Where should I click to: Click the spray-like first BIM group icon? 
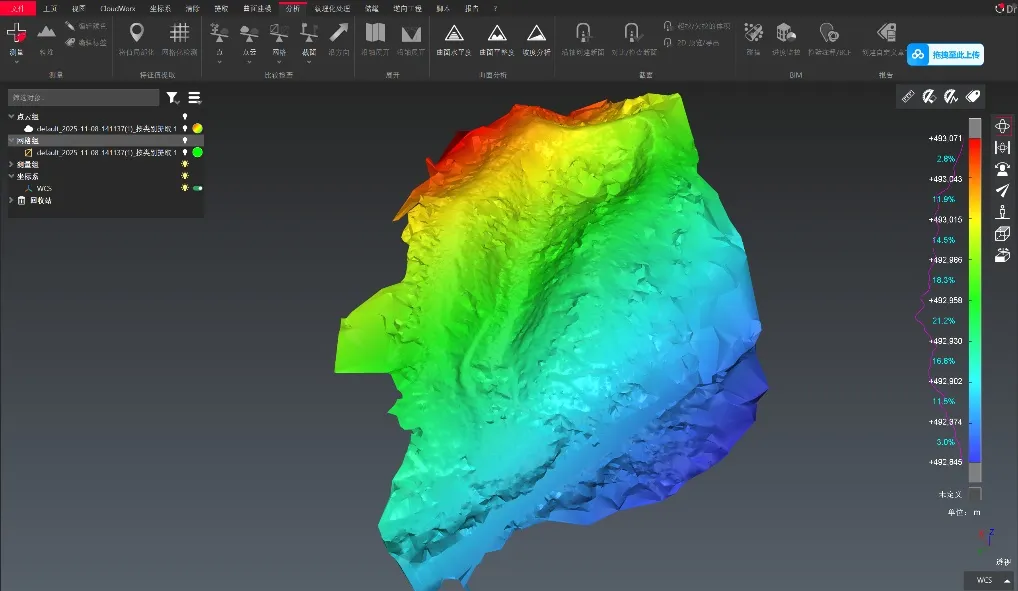[x=753, y=32]
